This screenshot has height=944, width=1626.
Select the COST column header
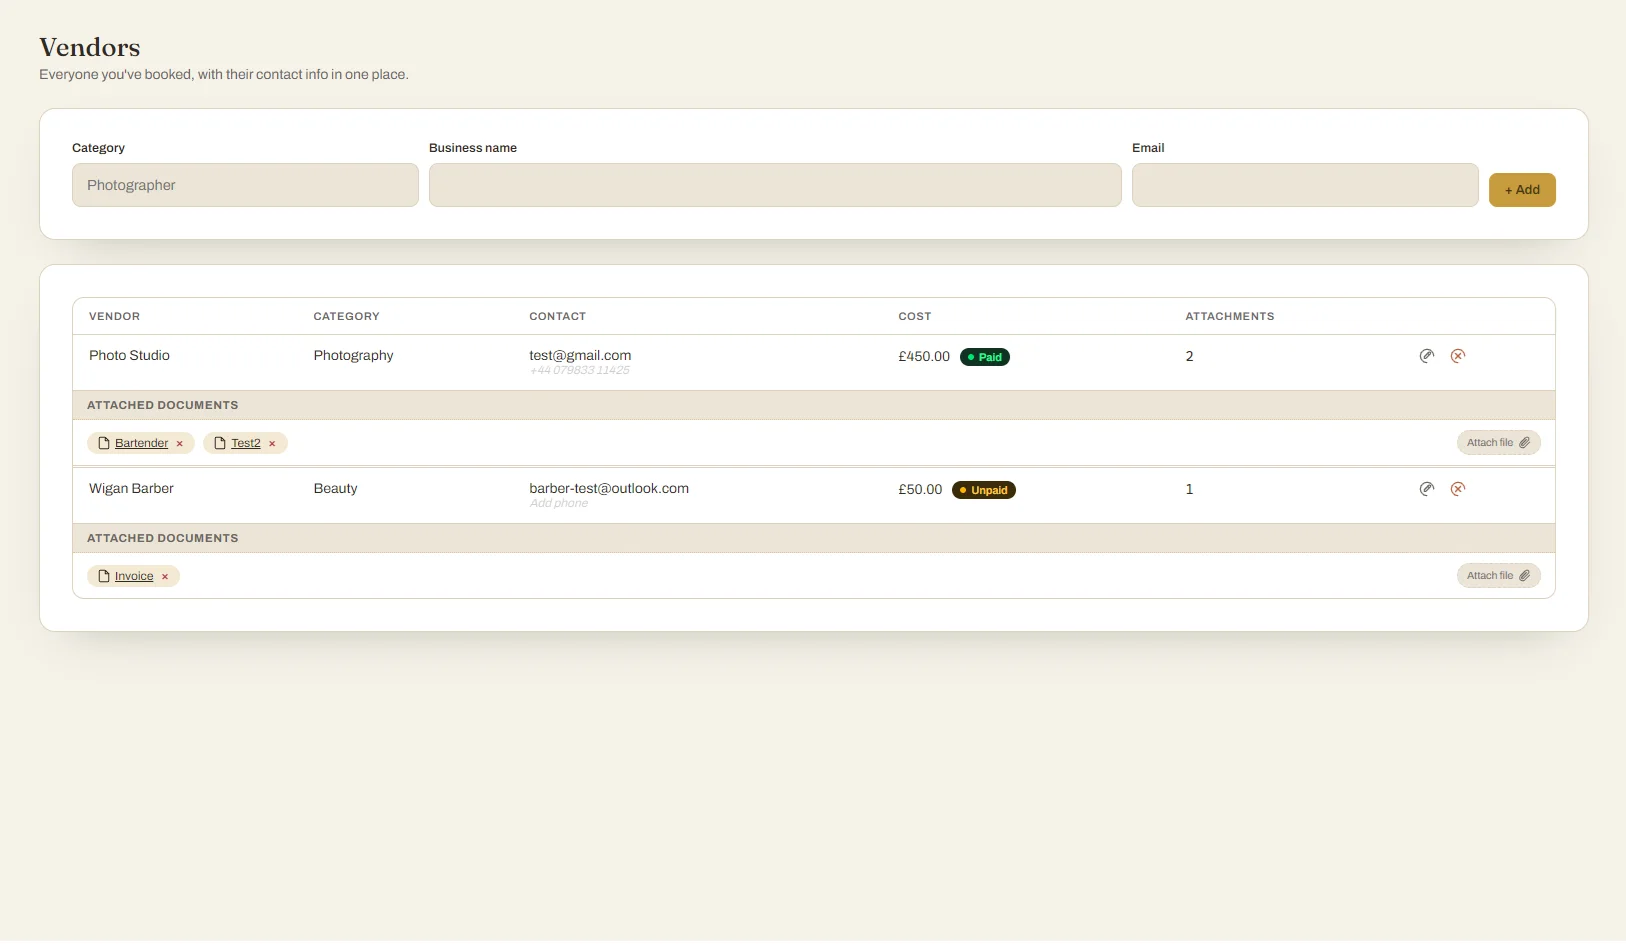tap(914, 316)
